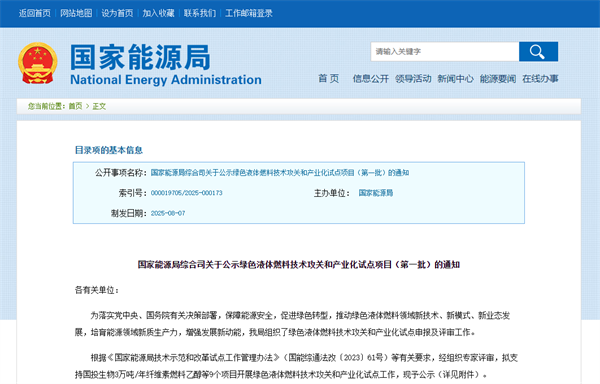Click 首页 in the breadcrumb
The image size is (600, 384).
pyautogui.click(x=75, y=106)
